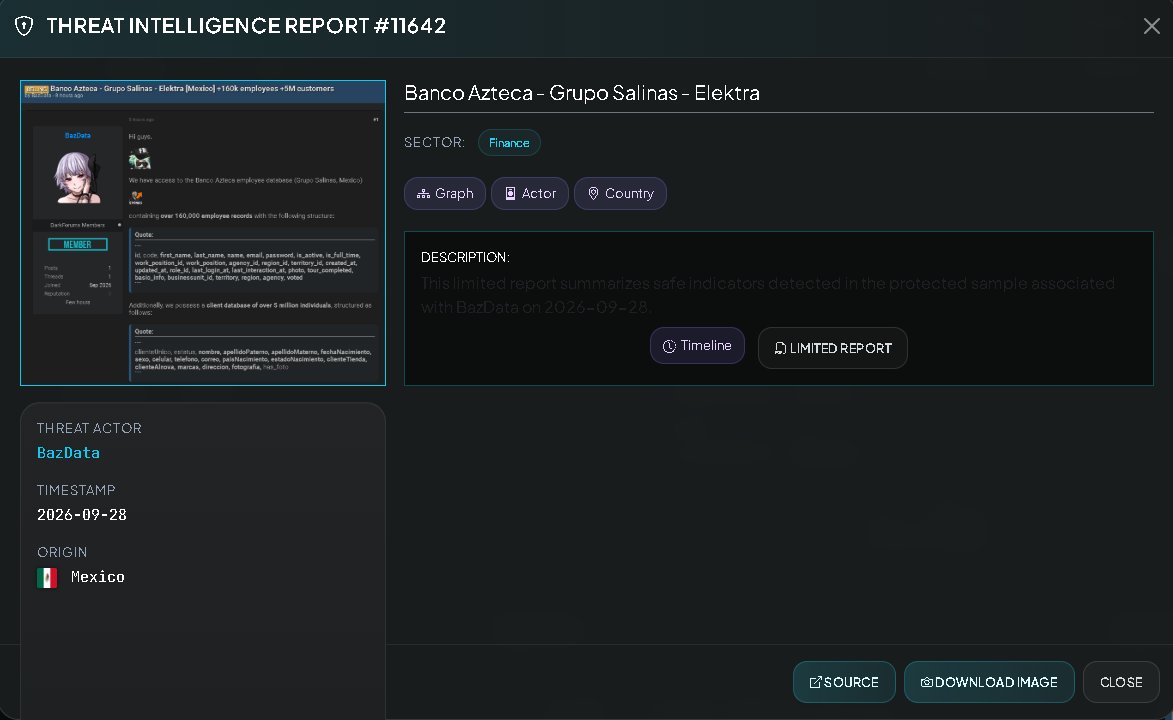Image resolution: width=1173 pixels, height=720 pixels.
Task: Click the blurred description summary text
Action: (768, 295)
